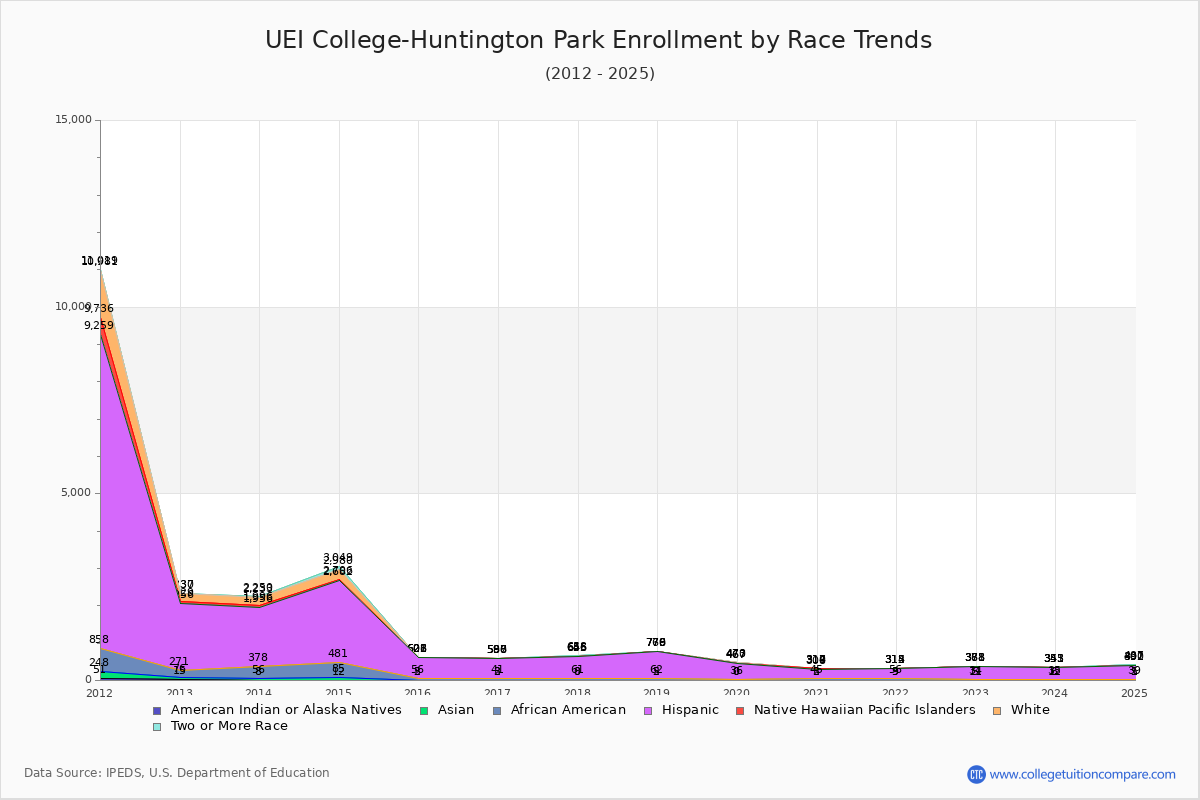Open the www.collegetuitioncompare.com link

tap(1083, 774)
